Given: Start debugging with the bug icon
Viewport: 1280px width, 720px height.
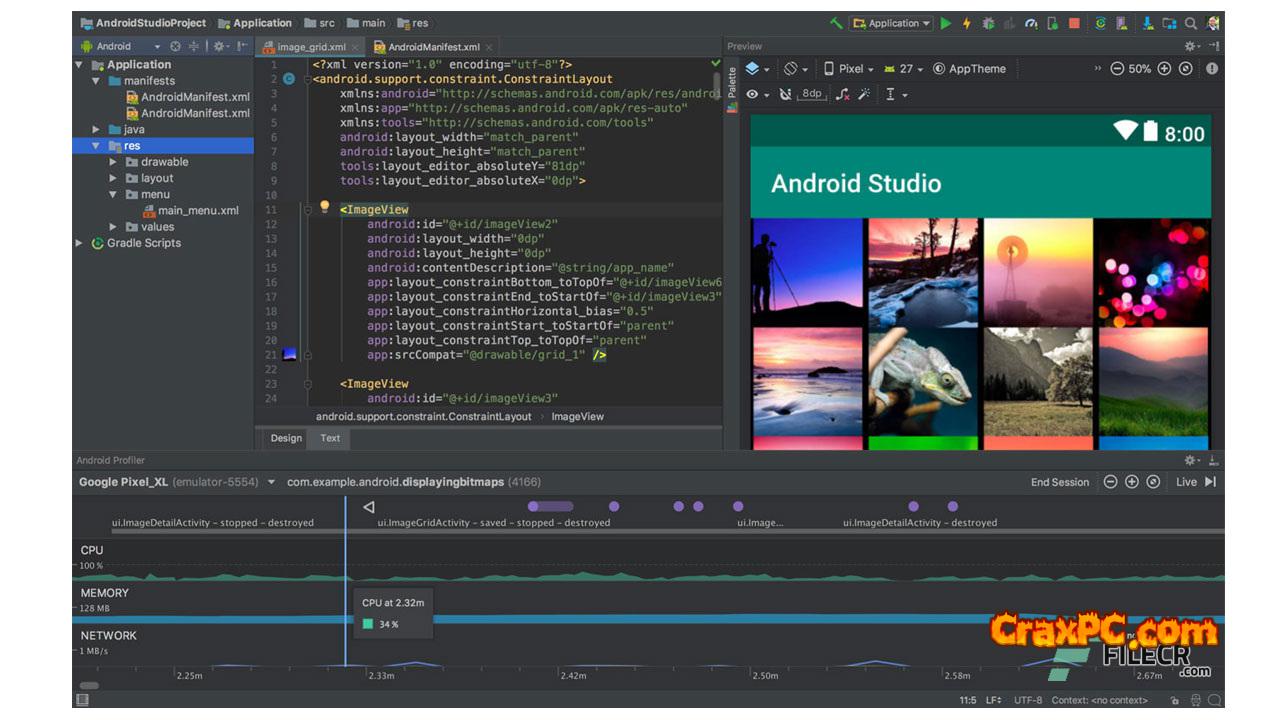Looking at the screenshot, I should [988, 23].
